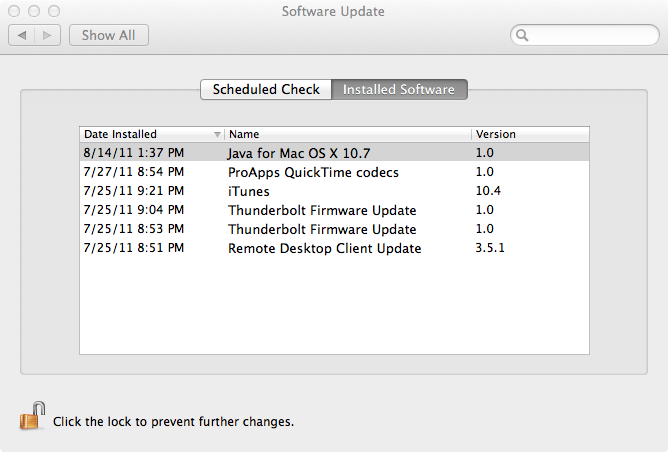668x452 pixels.
Task: Switch to the Scheduled Check tab
Action: point(266,89)
